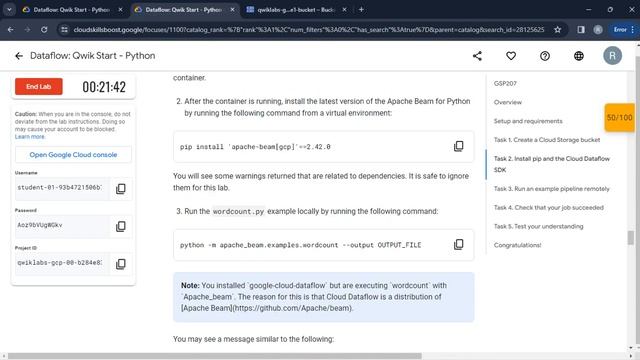Click the Project ID field value
The height and width of the screenshot is (360, 640).
point(62,263)
